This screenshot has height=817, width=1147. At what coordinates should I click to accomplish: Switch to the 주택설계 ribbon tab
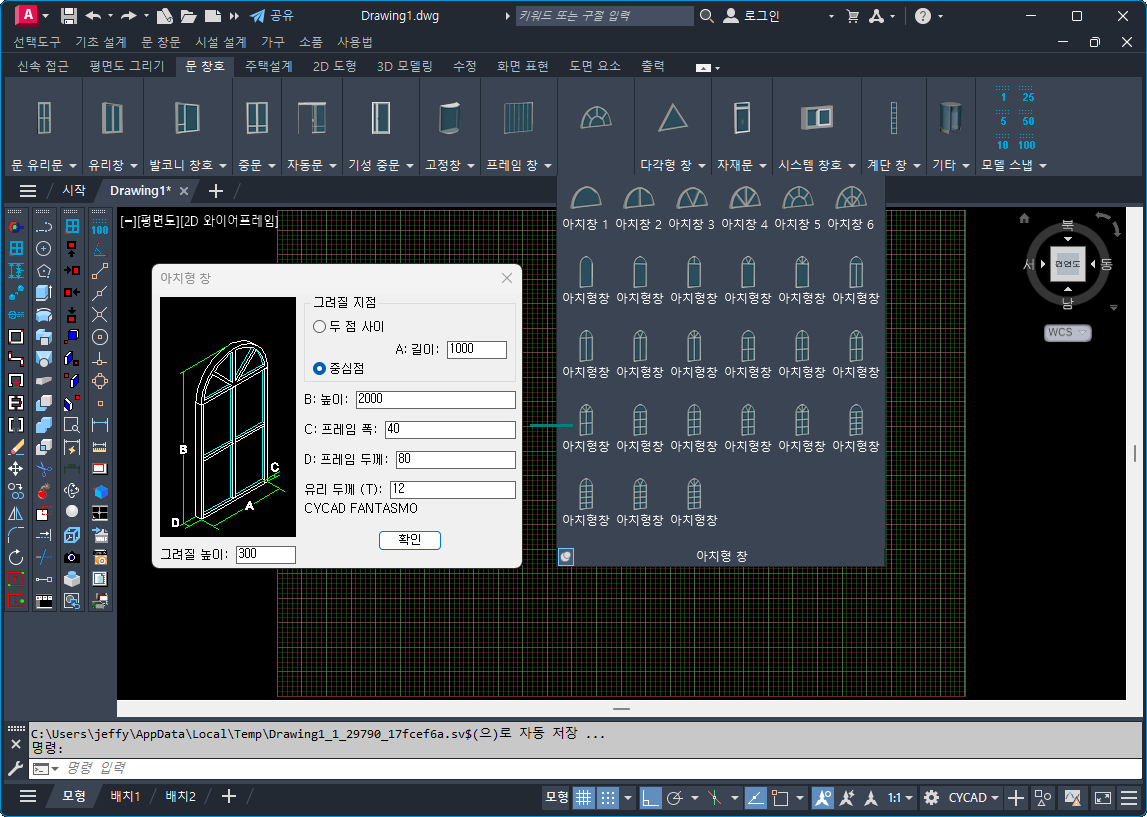click(268, 66)
